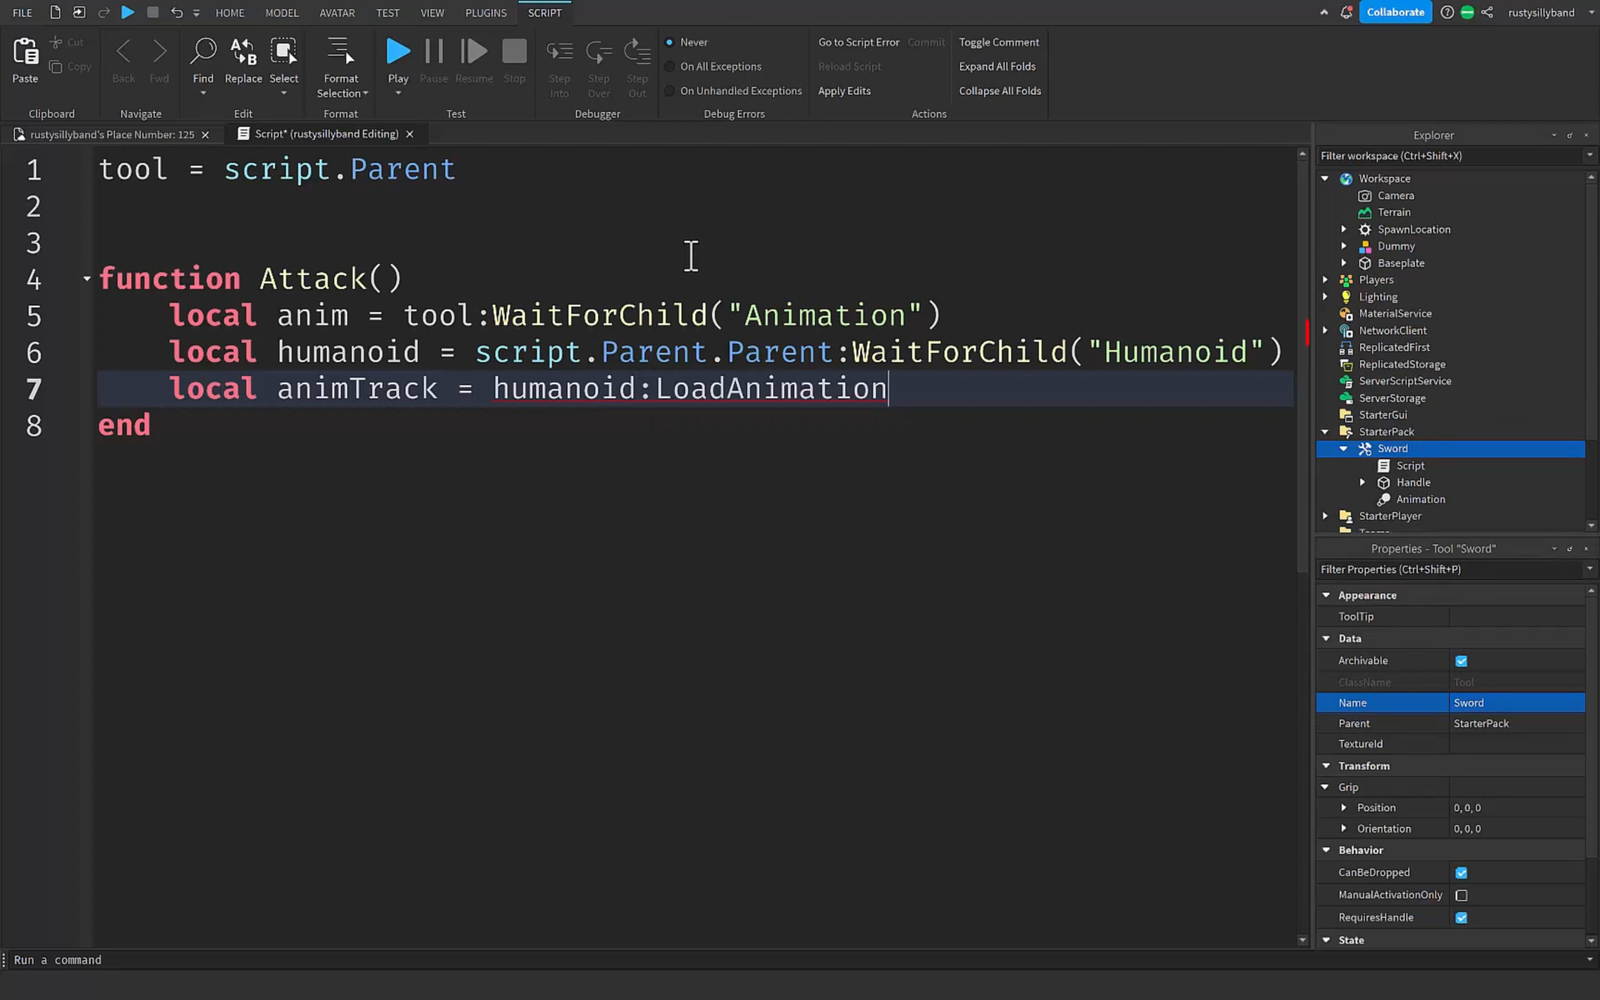Toggle the Archivable checkbox

coord(1461,661)
